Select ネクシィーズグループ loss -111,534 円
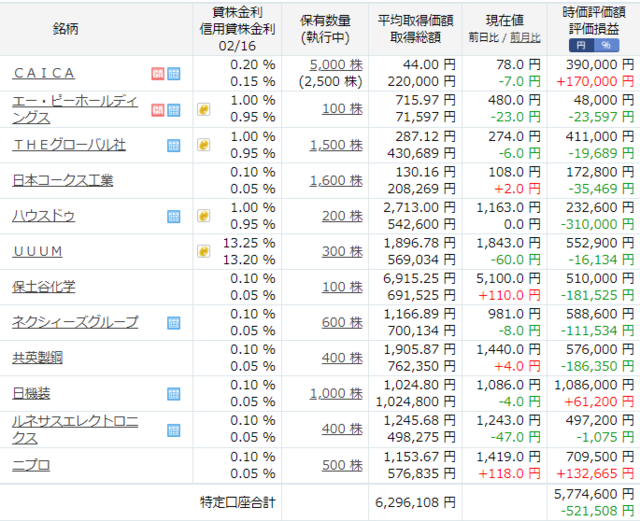Screen dimensions: 640x521 (x=597, y=331)
